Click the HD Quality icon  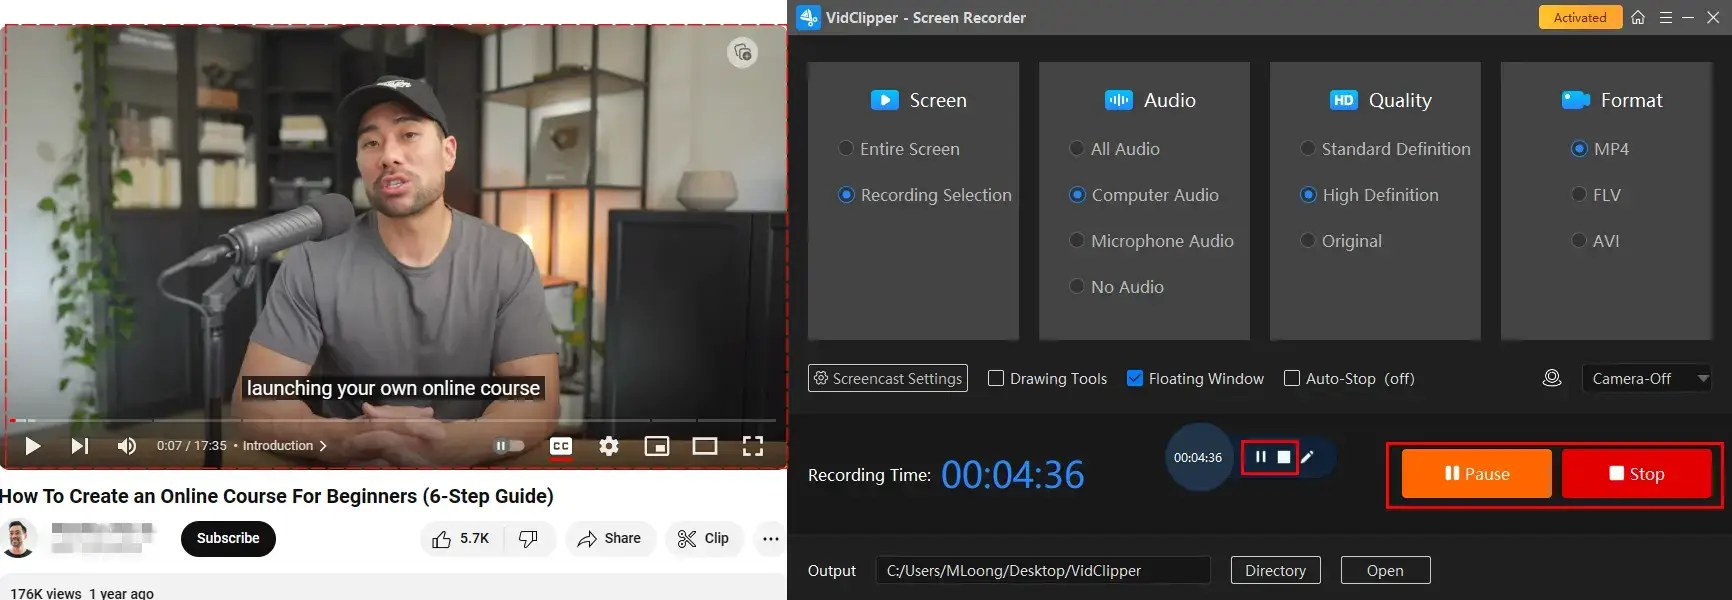tap(1343, 100)
